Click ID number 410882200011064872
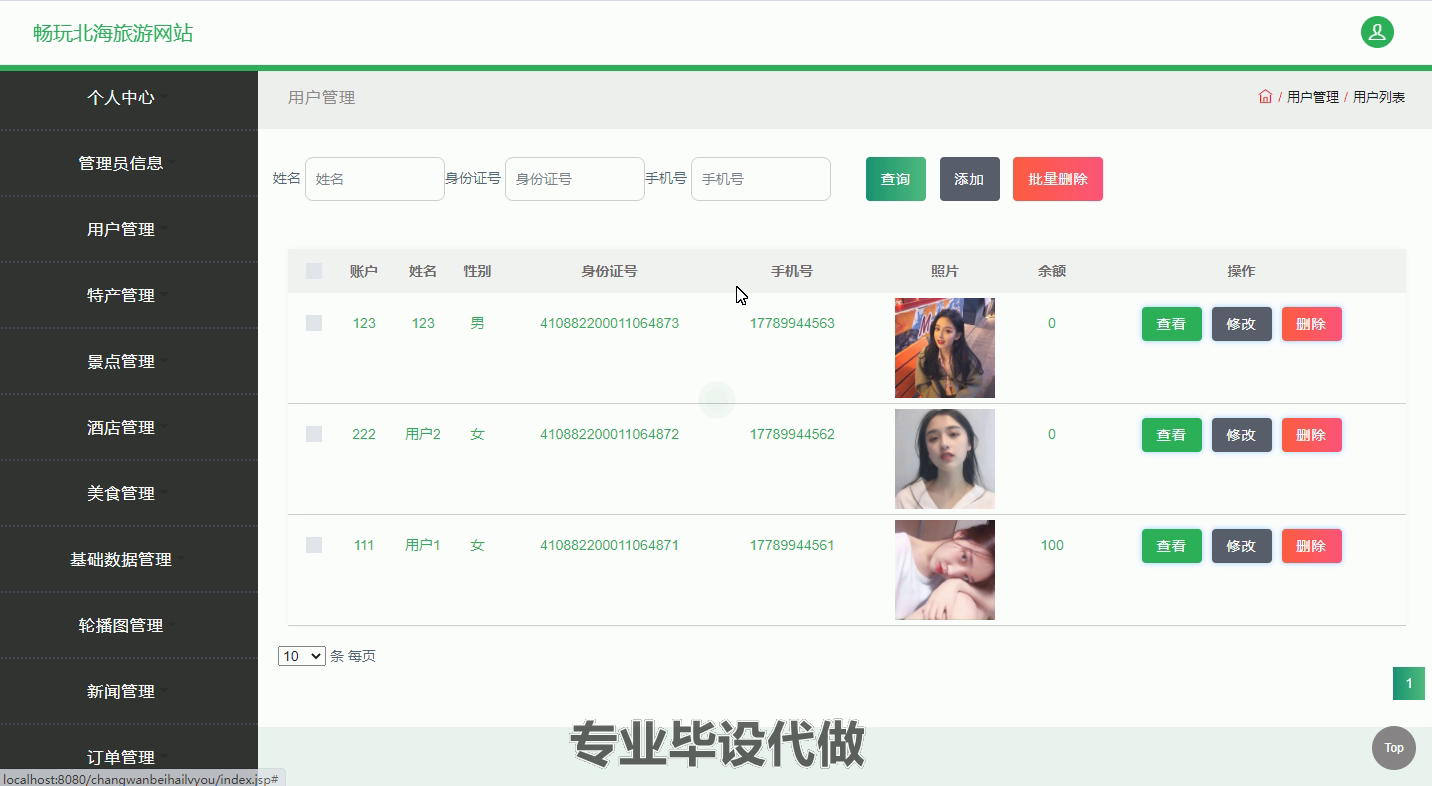Screen dimensions: 1432x786 pyautogui.click(x=610, y=434)
